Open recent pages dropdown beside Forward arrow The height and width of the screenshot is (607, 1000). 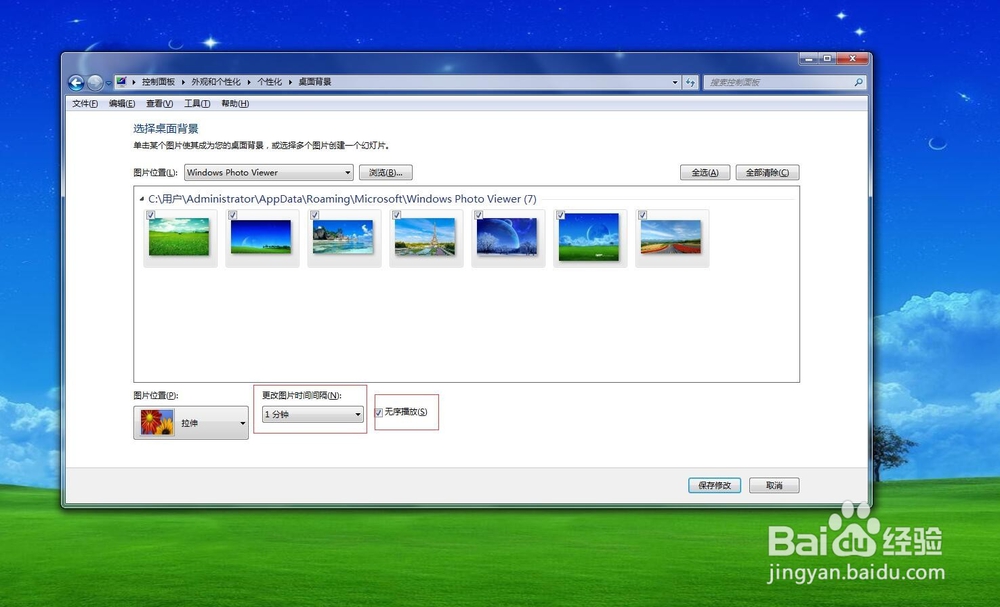click(108, 83)
